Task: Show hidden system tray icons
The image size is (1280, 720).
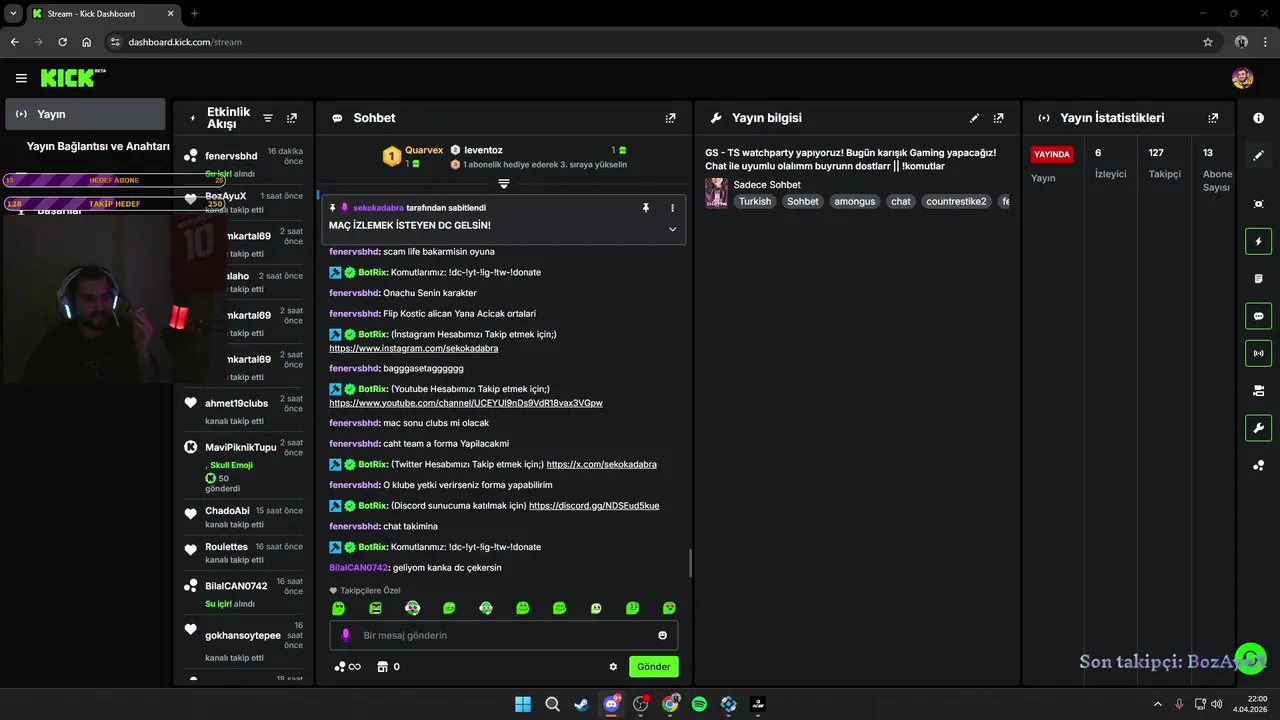Action: coord(1158,704)
